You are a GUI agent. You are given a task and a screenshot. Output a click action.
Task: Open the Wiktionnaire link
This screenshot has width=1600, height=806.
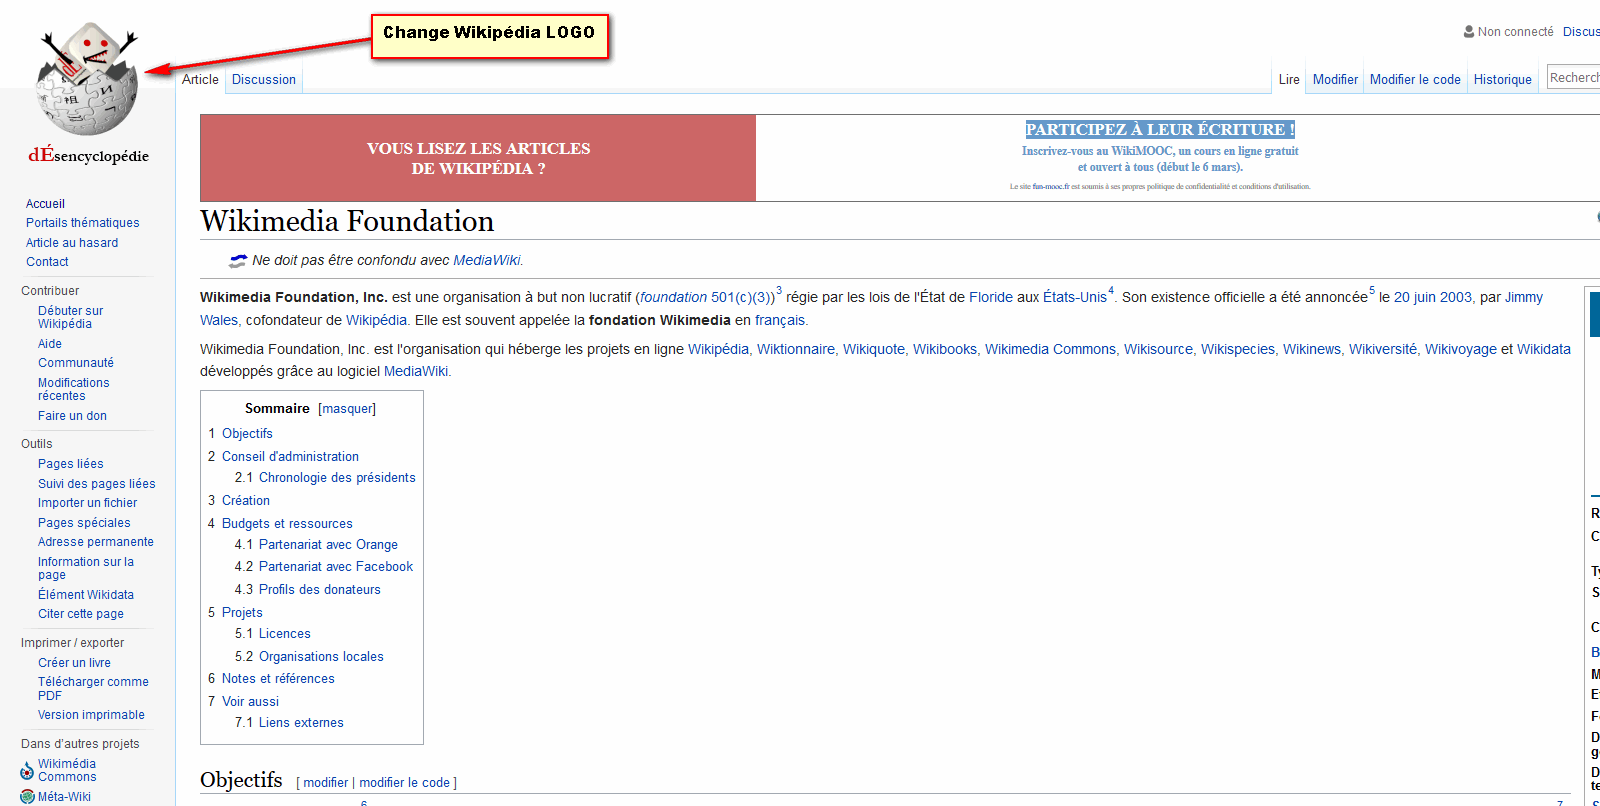point(795,350)
